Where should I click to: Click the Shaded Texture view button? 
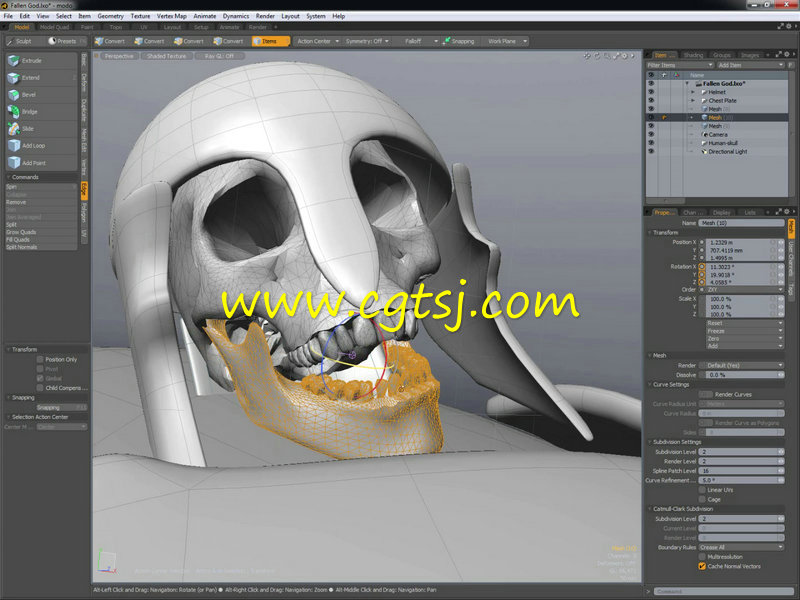[x=166, y=56]
